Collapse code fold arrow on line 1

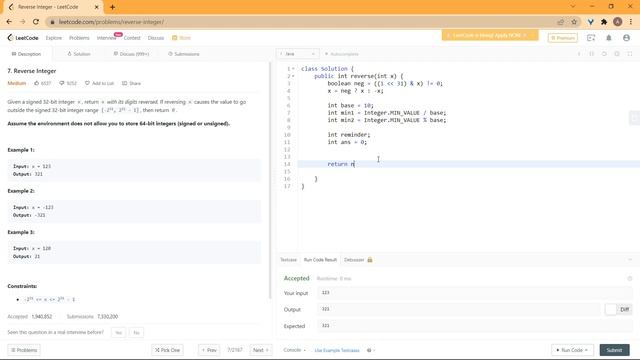293,69
